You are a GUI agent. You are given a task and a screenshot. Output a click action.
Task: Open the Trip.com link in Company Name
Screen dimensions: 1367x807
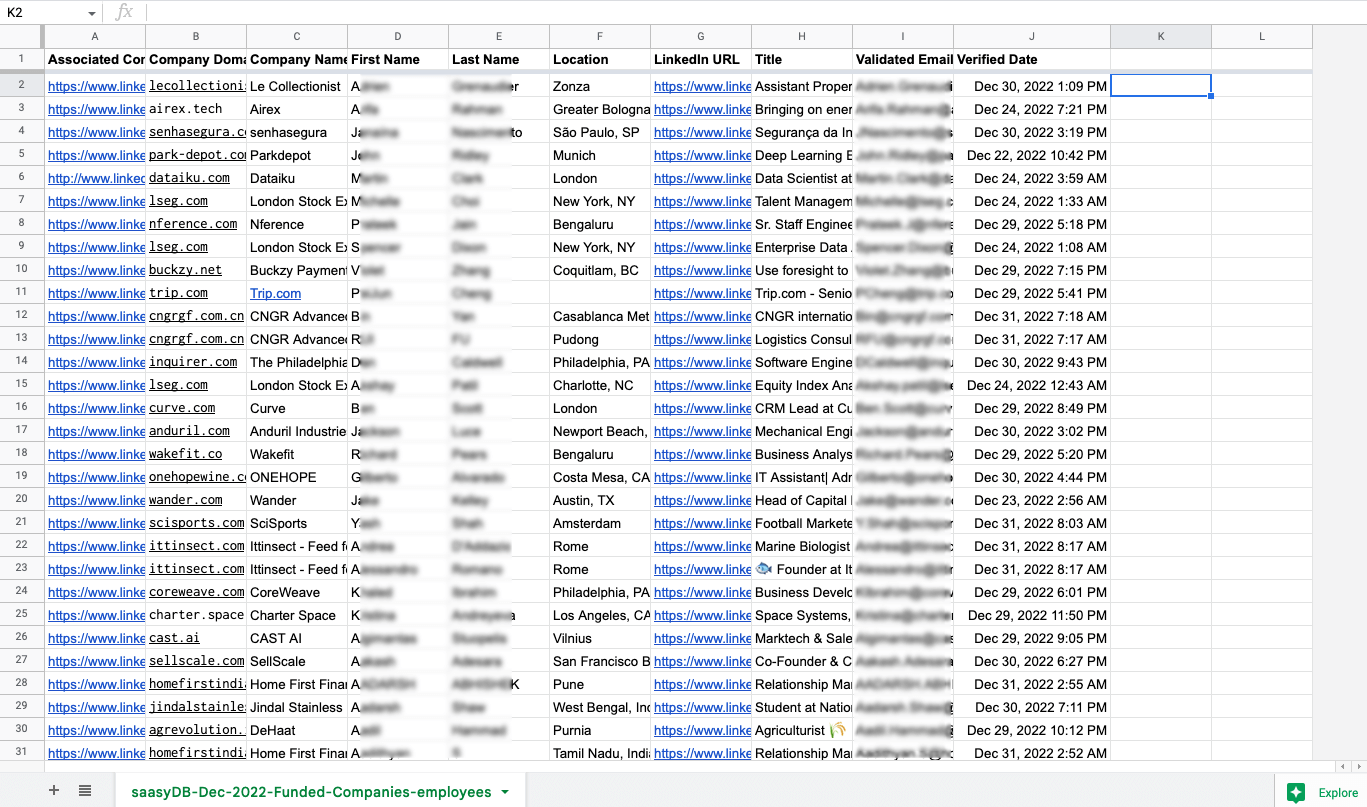click(275, 293)
